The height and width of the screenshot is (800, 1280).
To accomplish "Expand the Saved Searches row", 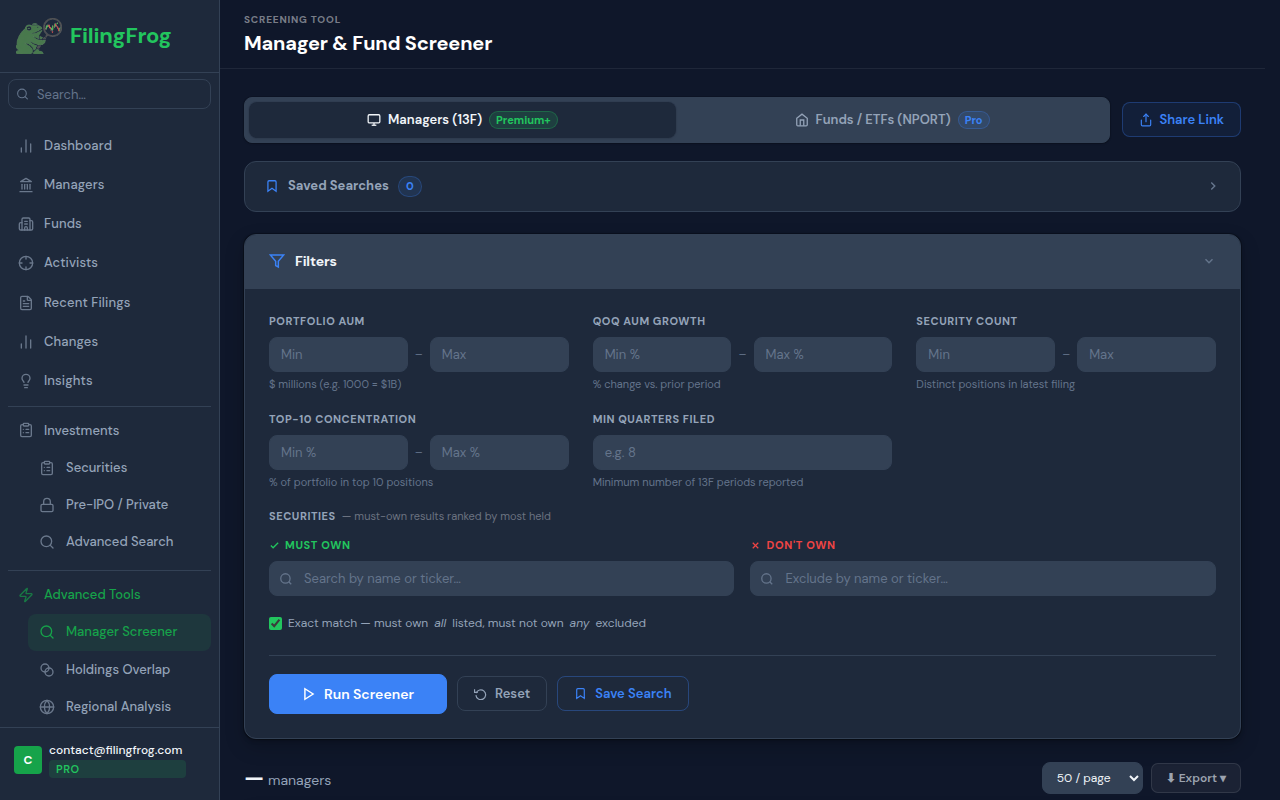I will click(1212, 186).
